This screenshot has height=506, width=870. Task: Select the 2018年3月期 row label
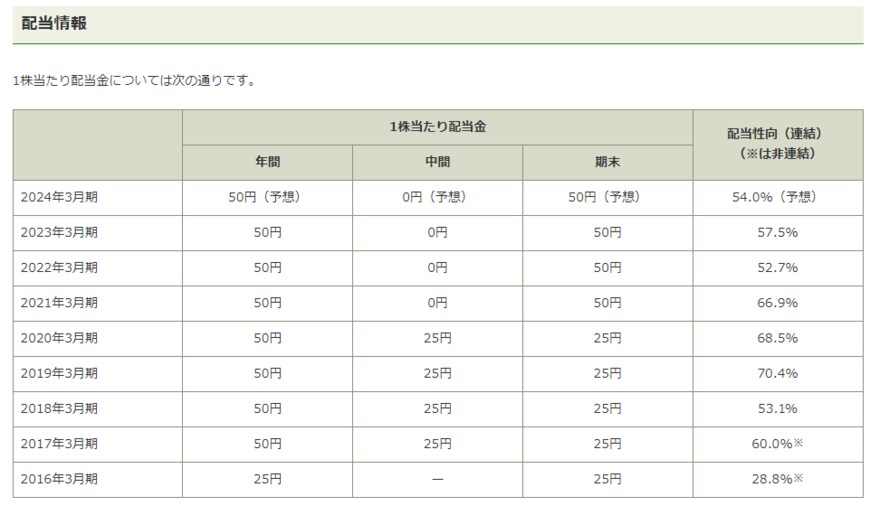59,408
